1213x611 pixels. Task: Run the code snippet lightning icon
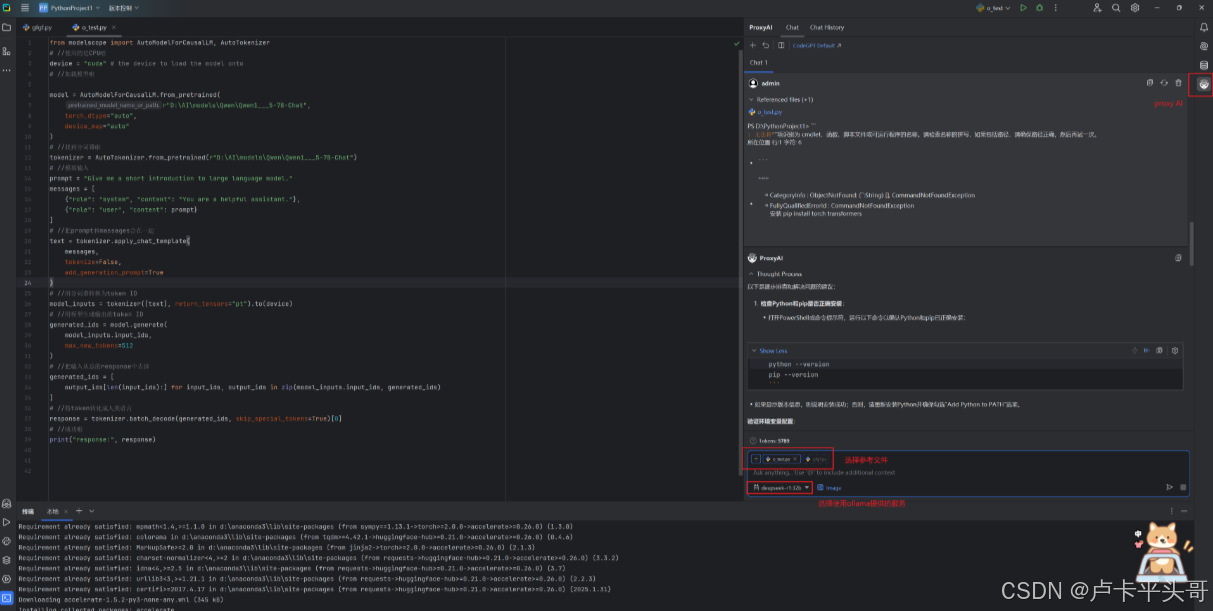pos(1134,351)
